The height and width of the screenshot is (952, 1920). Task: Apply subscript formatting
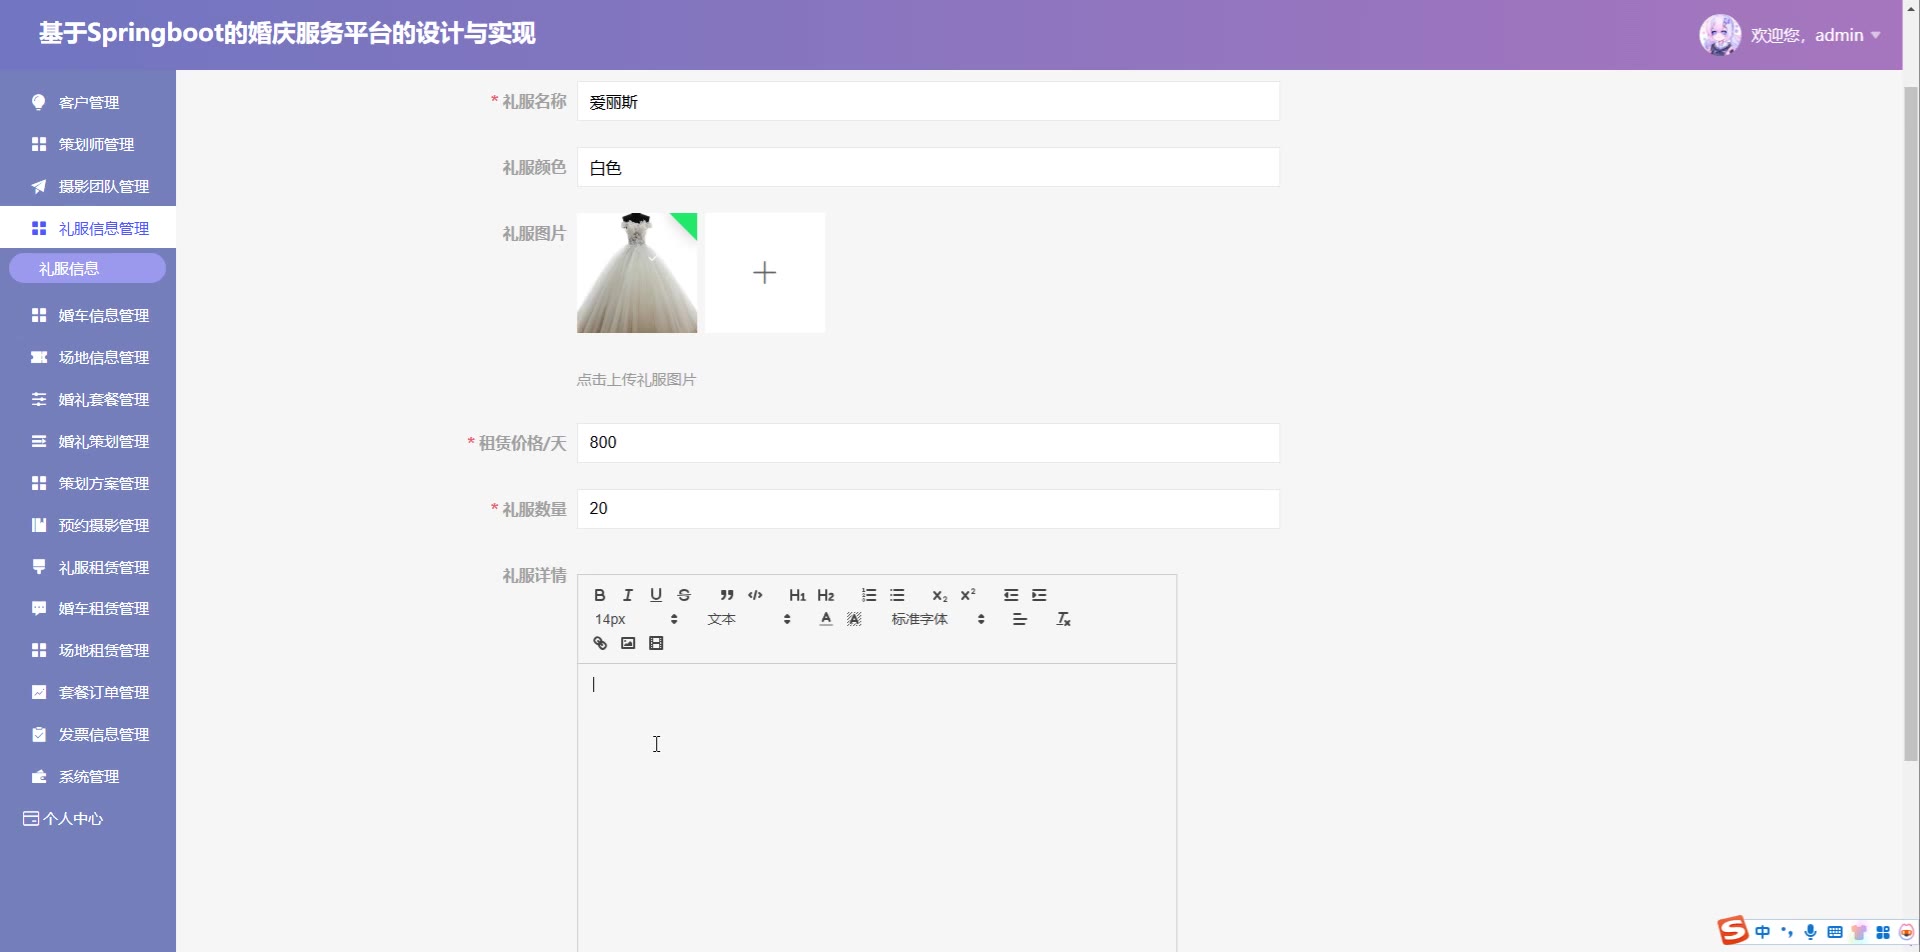point(939,595)
